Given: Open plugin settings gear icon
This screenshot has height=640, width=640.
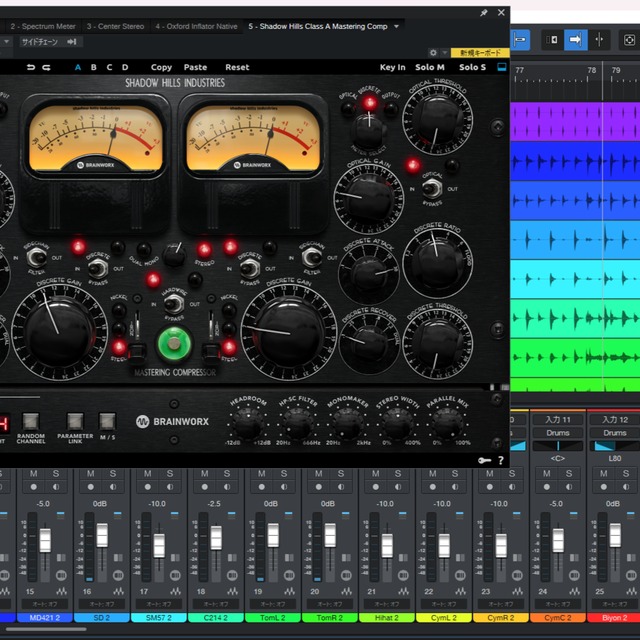Looking at the screenshot, I should coord(433,52).
